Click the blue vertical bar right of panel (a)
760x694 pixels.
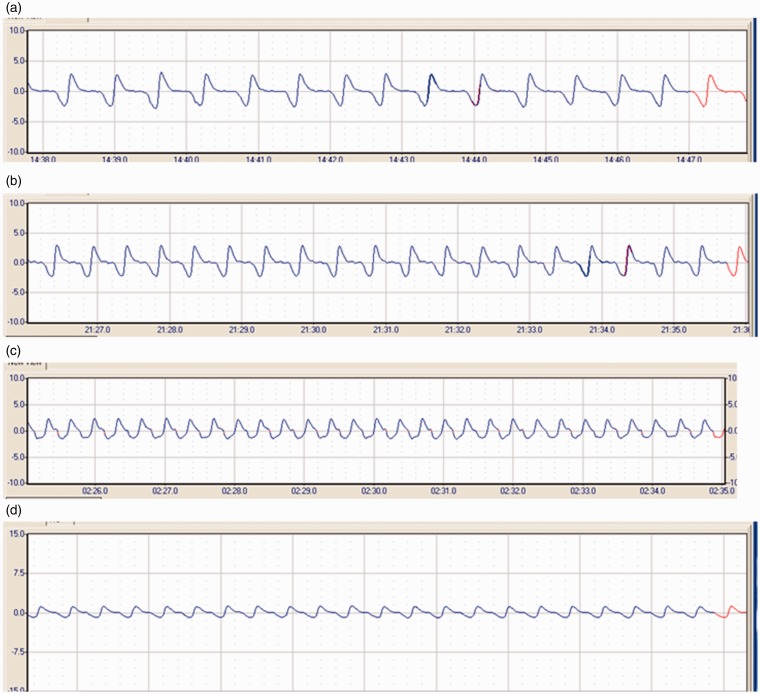point(754,91)
